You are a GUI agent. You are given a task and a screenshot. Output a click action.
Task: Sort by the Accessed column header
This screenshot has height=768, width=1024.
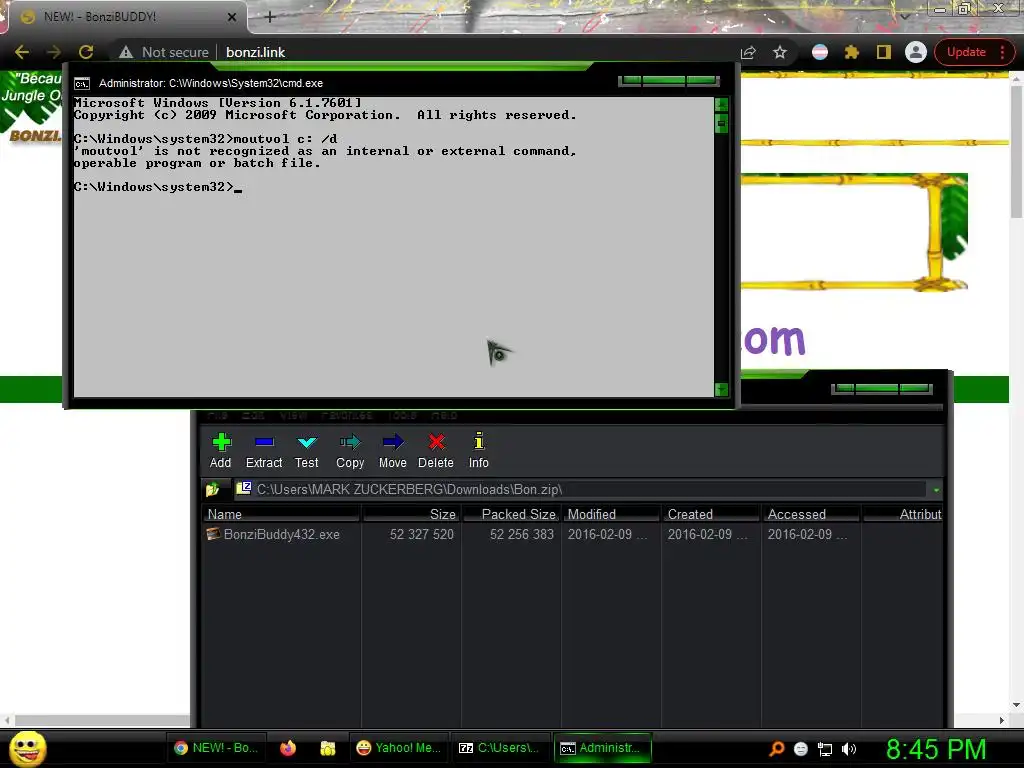(x=811, y=514)
